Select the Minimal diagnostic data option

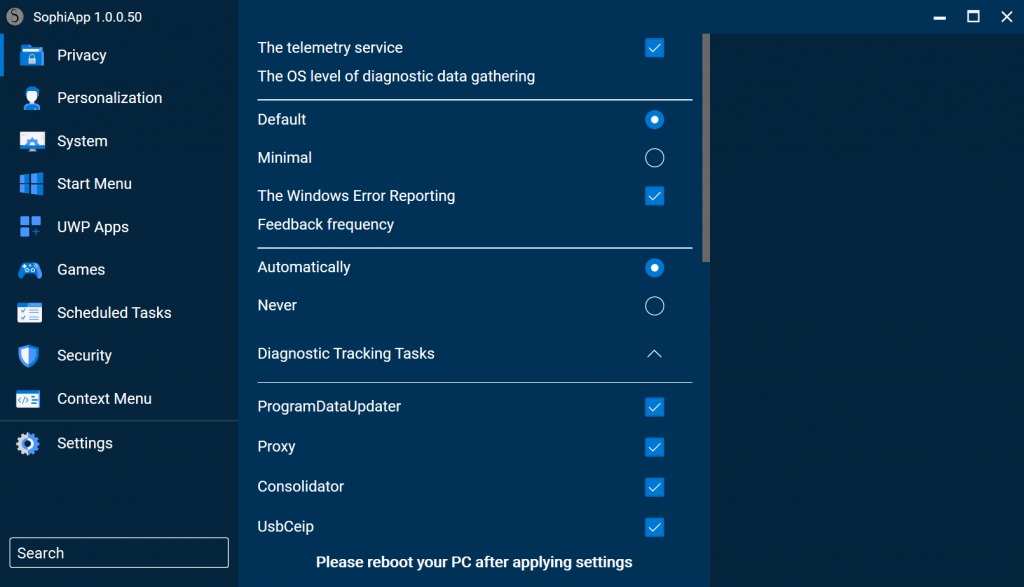654,157
